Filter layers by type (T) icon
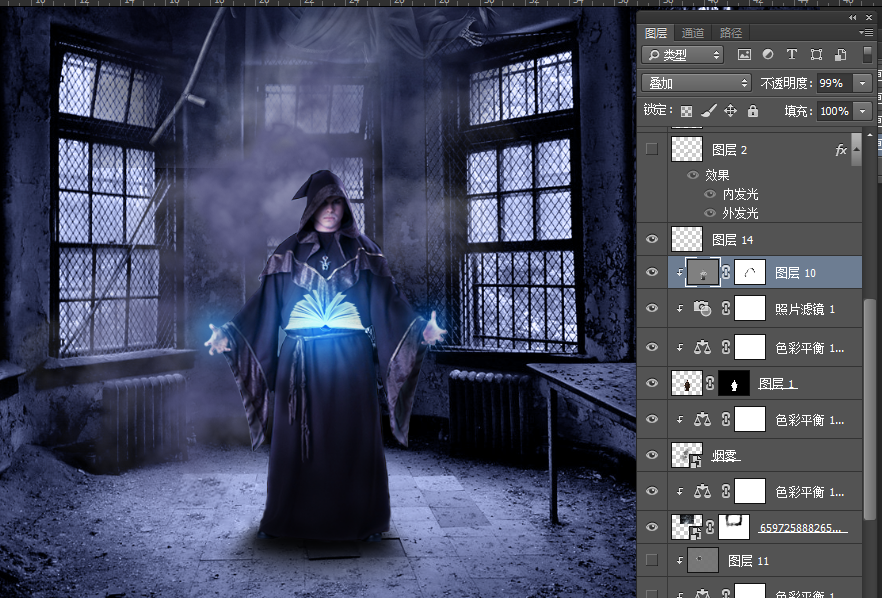 coord(791,55)
